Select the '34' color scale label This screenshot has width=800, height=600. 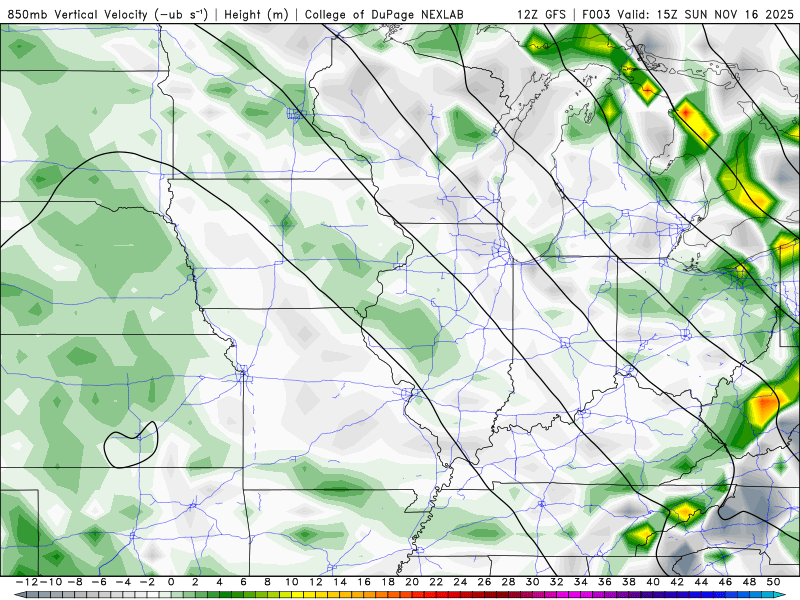pos(581,582)
